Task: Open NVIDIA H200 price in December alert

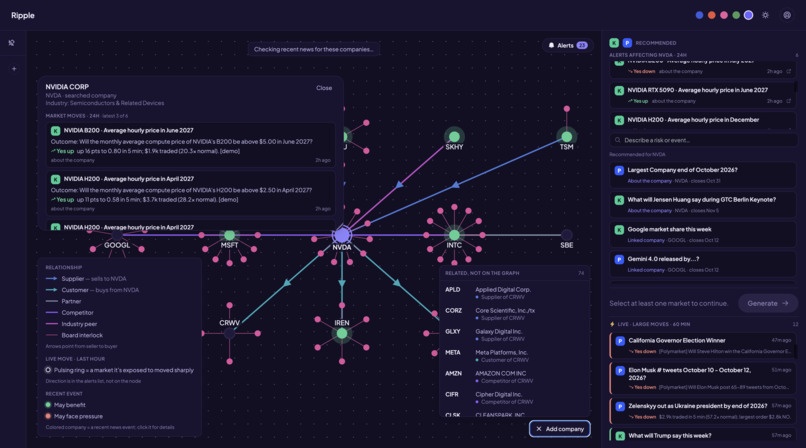Action: coord(703,121)
